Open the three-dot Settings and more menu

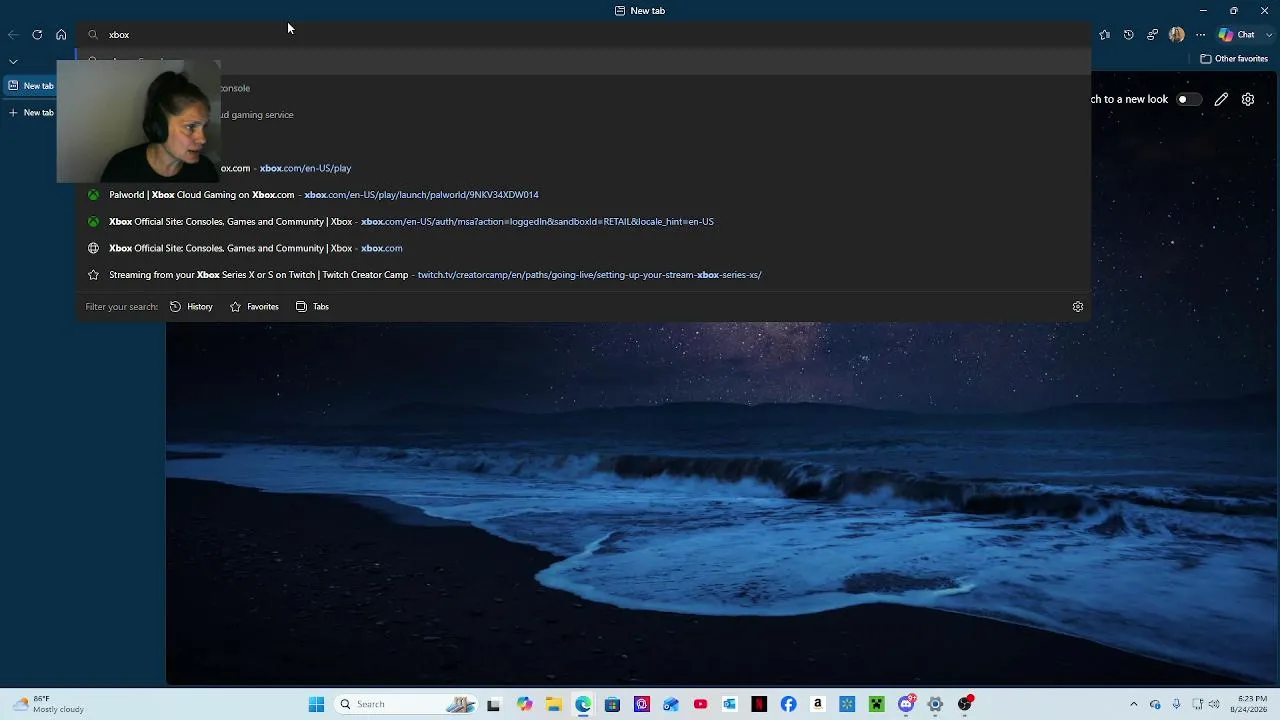(x=1200, y=35)
